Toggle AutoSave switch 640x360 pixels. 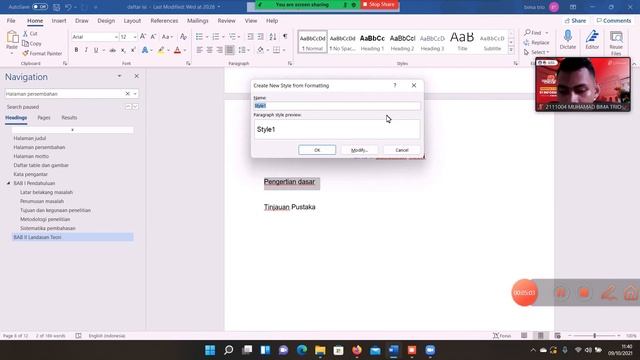click(40, 7)
